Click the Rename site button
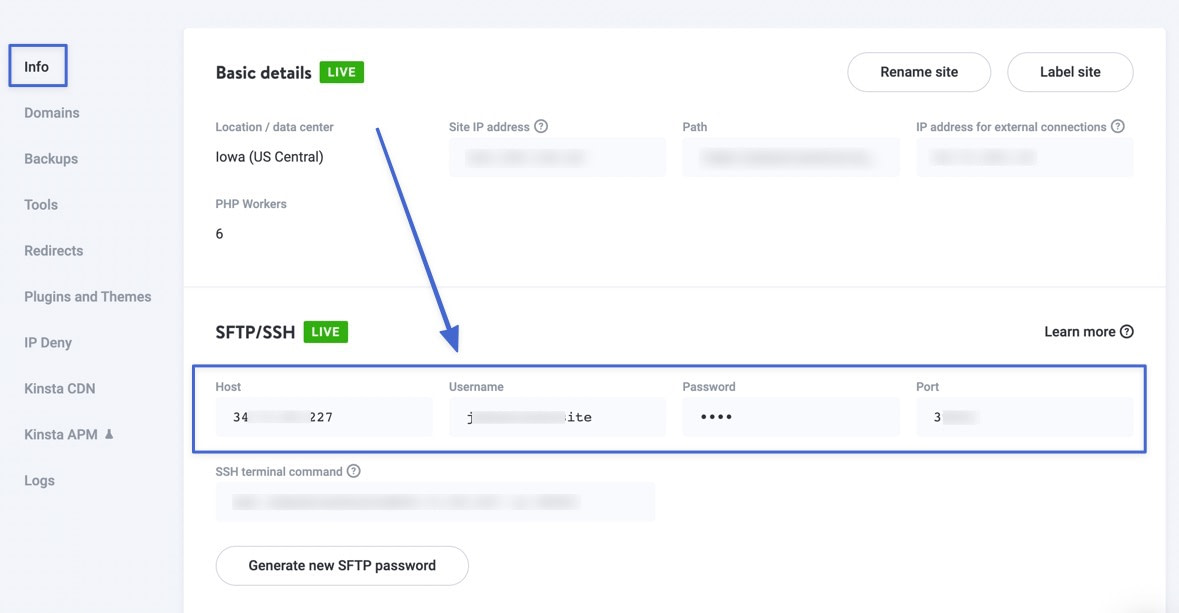This screenshot has height=613, width=1179. (x=918, y=71)
